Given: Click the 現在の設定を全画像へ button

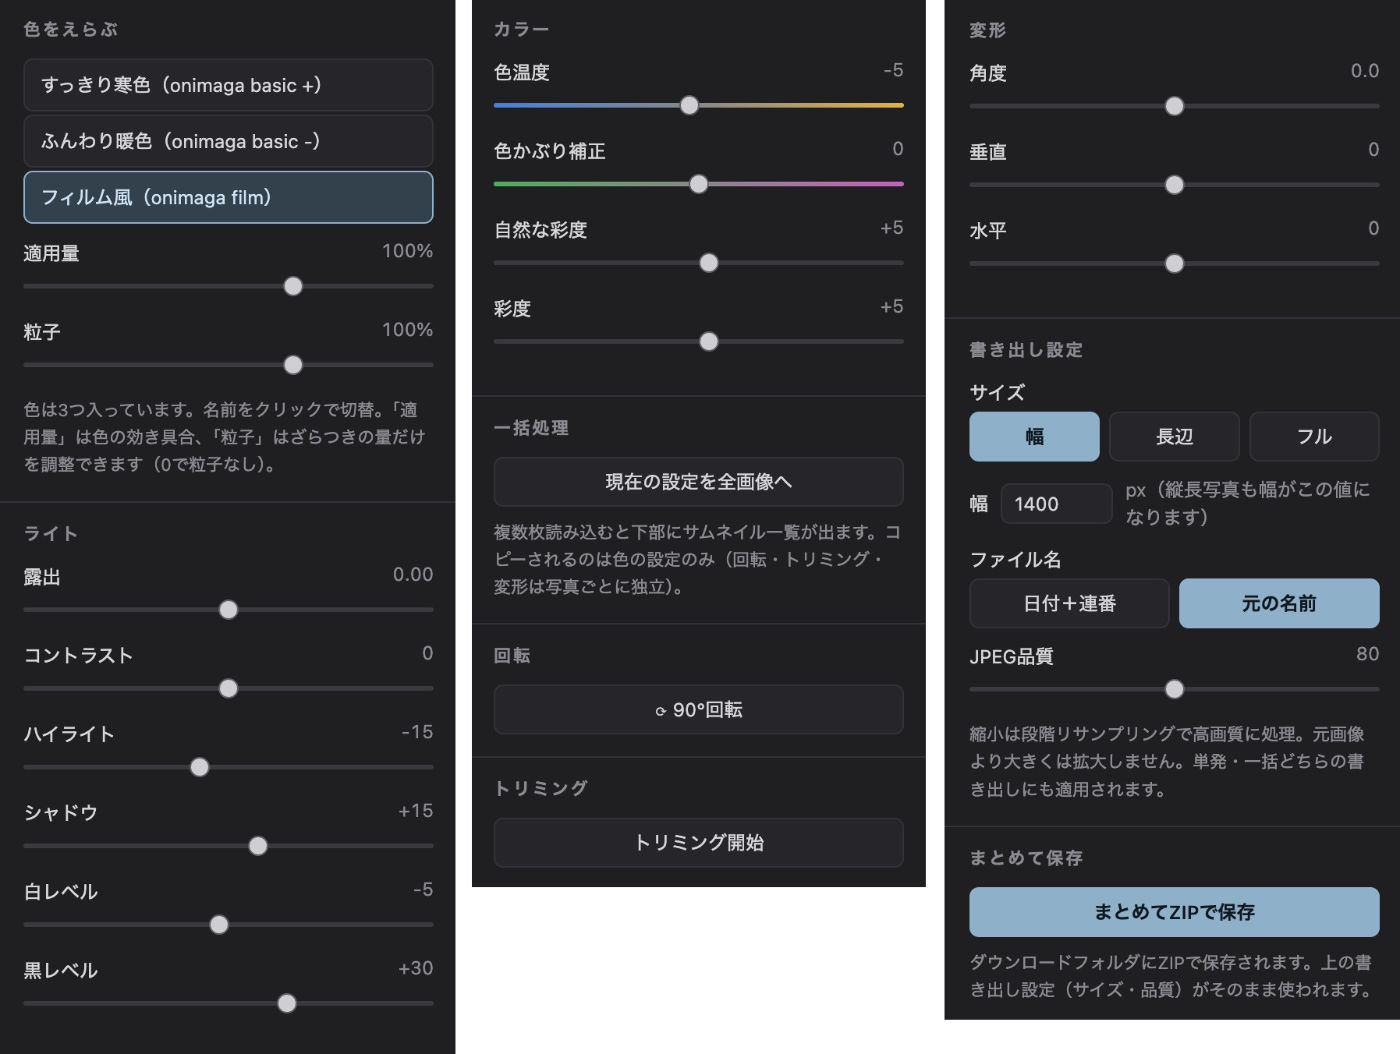Looking at the screenshot, I should (698, 482).
